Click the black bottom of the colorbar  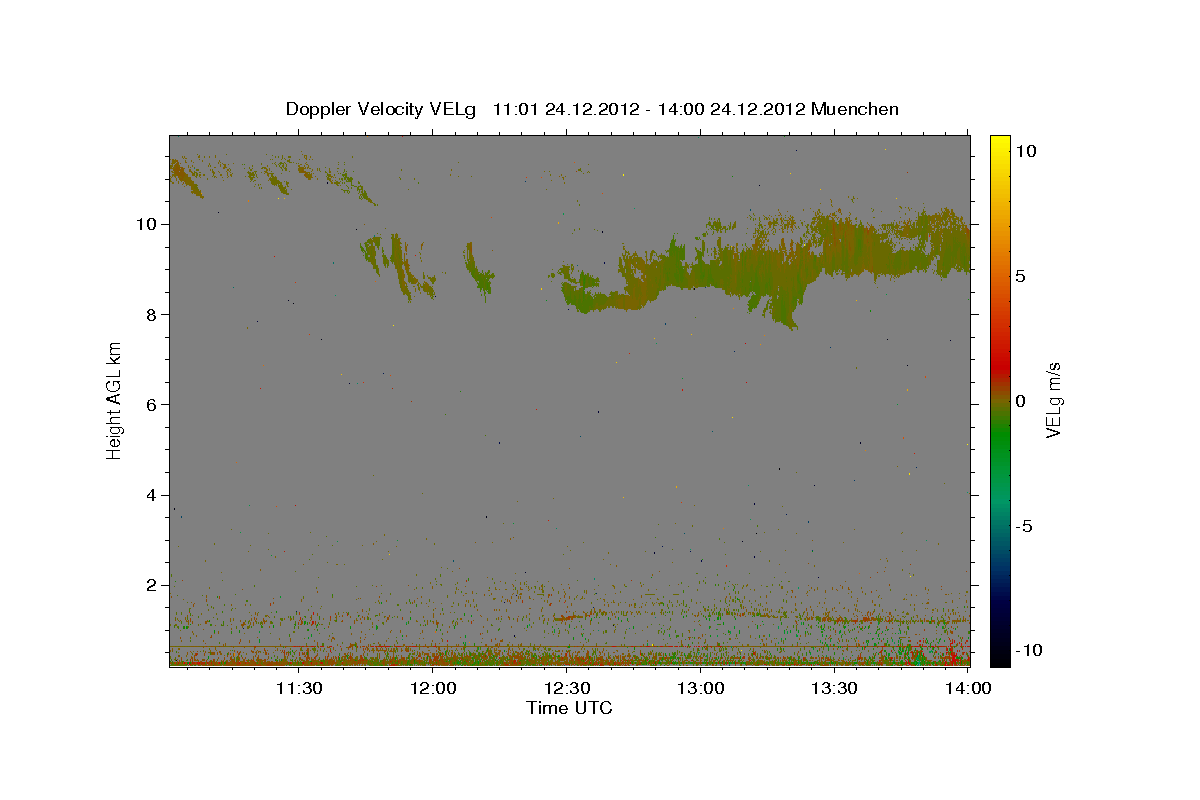1000,655
